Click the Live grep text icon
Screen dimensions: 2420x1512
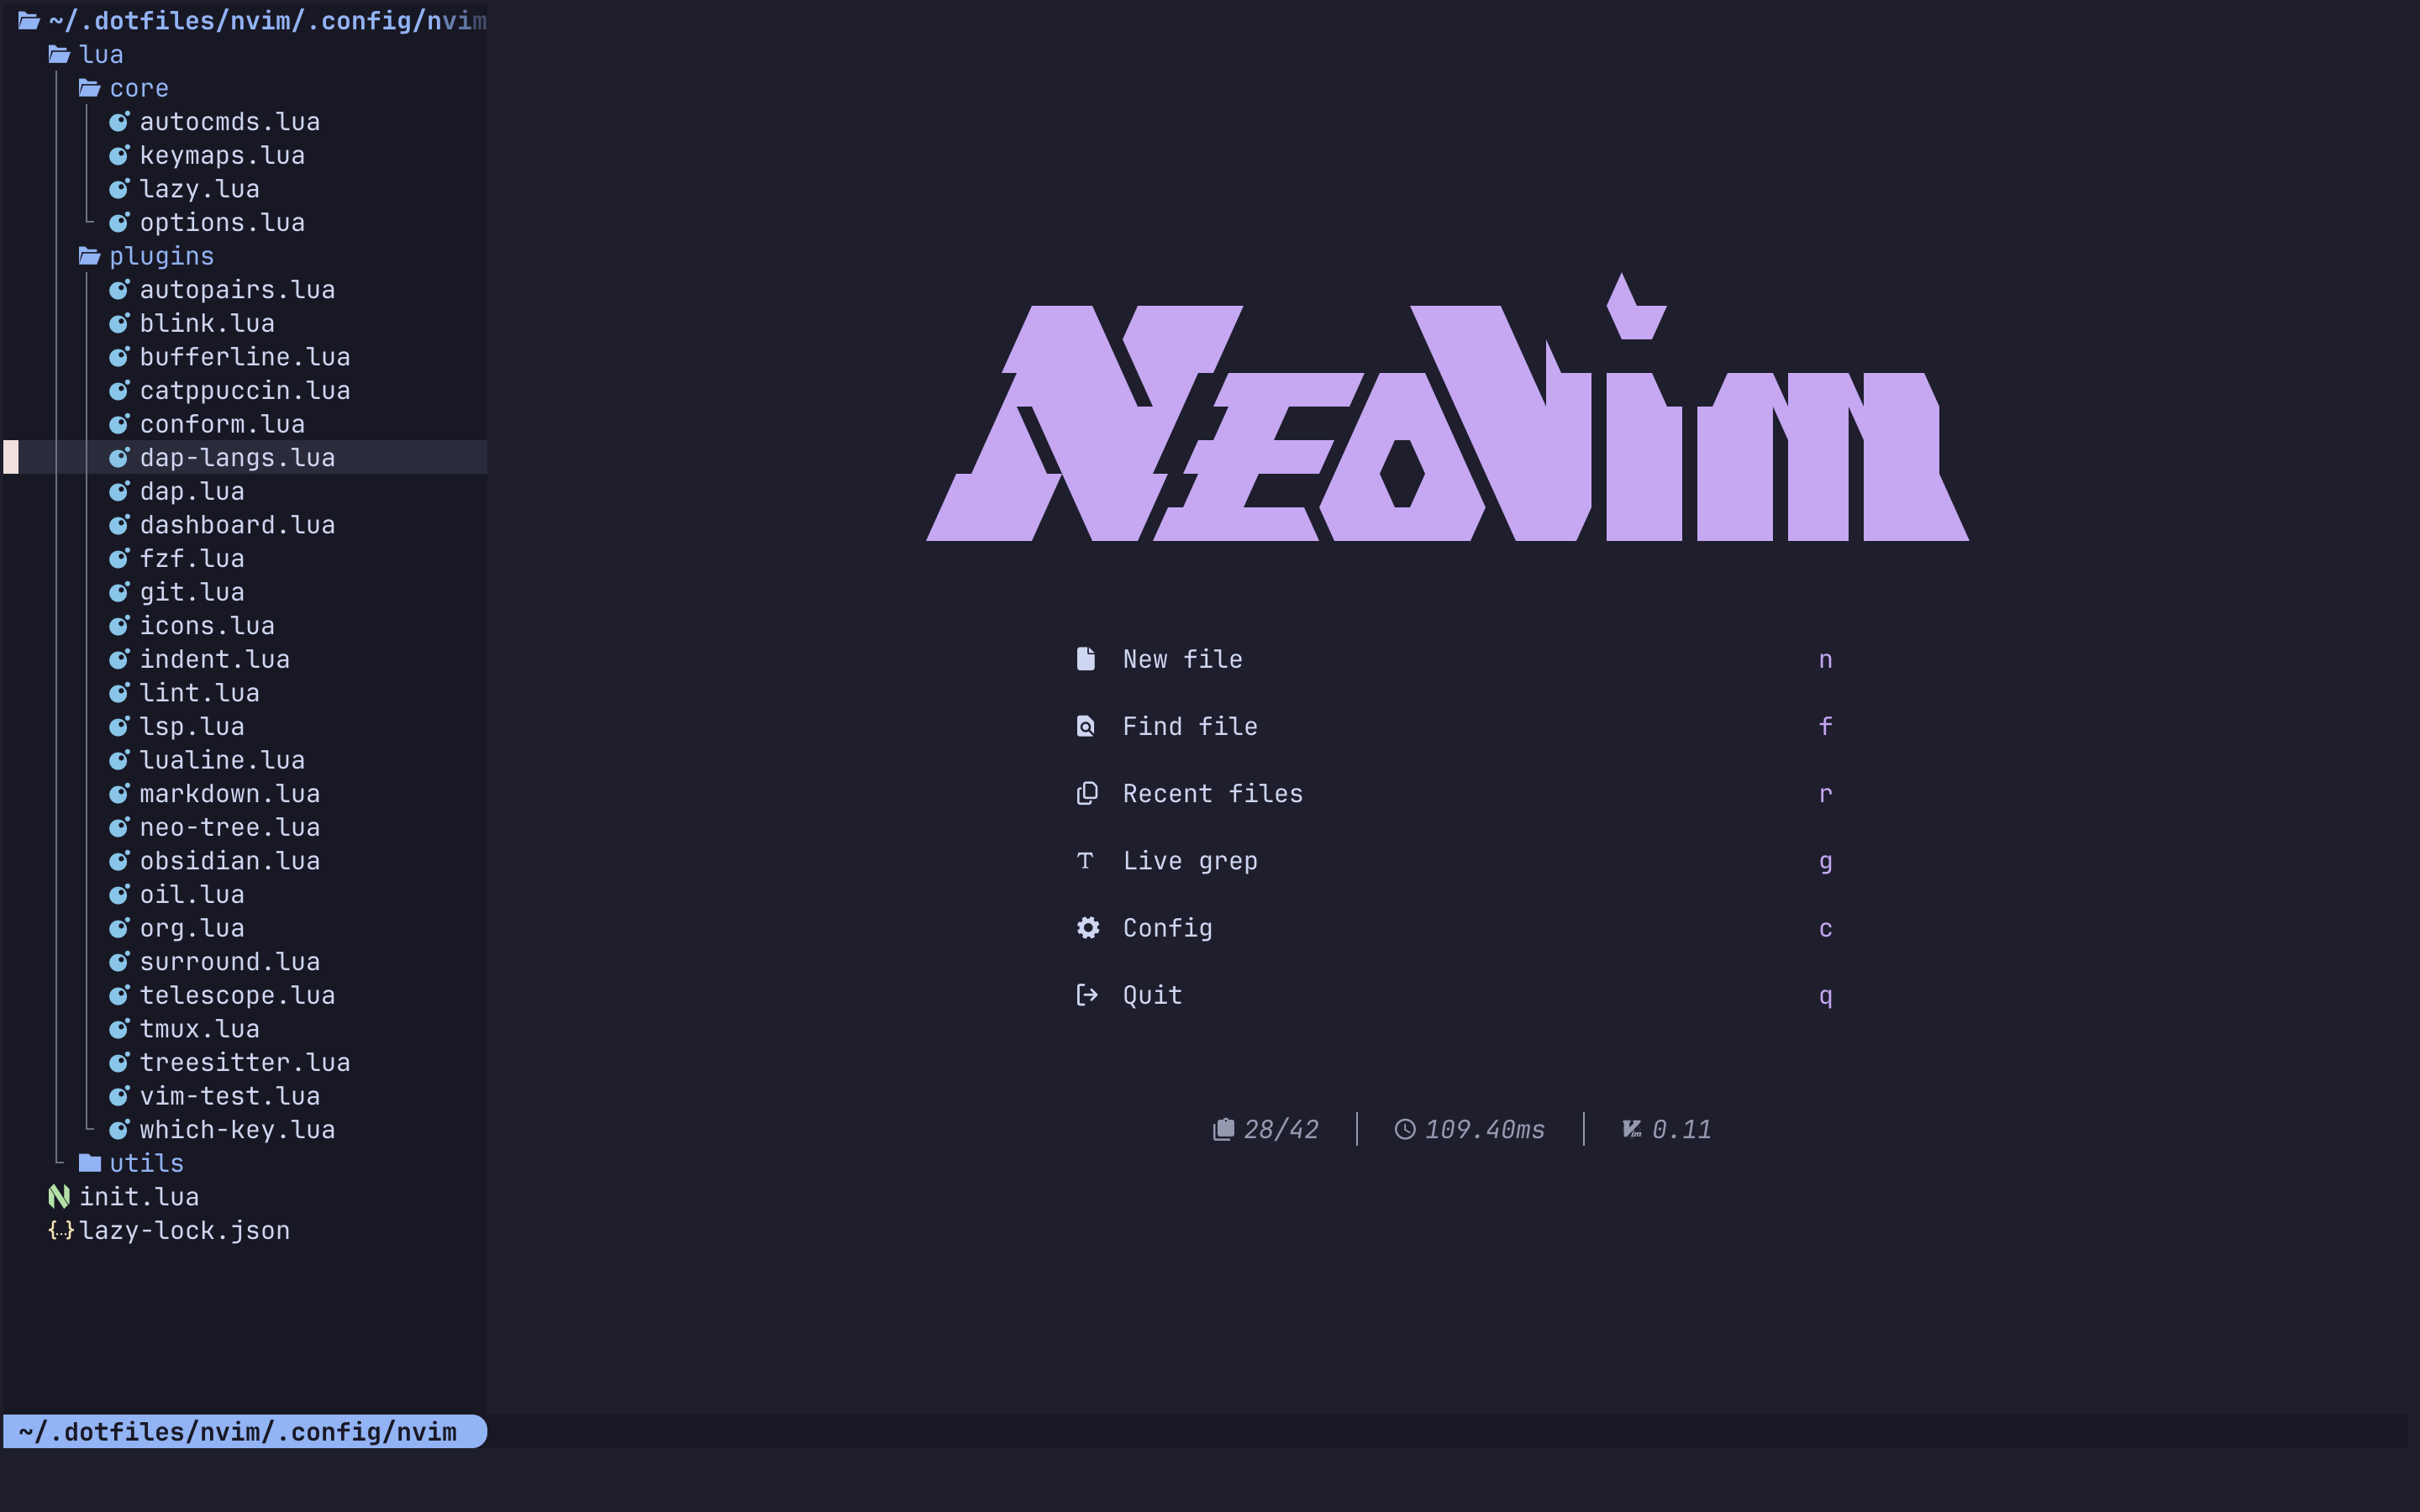point(1085,860)
